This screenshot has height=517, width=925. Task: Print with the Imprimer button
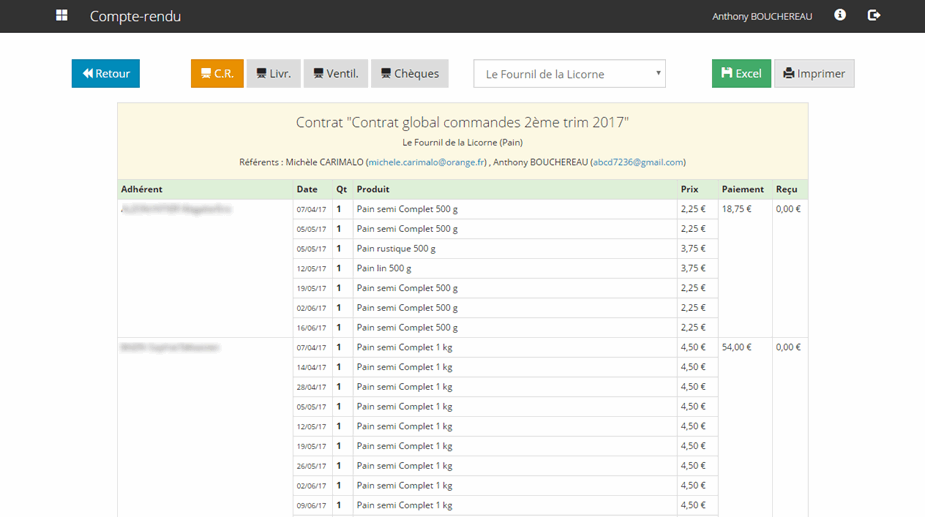(x=813, y=74)
